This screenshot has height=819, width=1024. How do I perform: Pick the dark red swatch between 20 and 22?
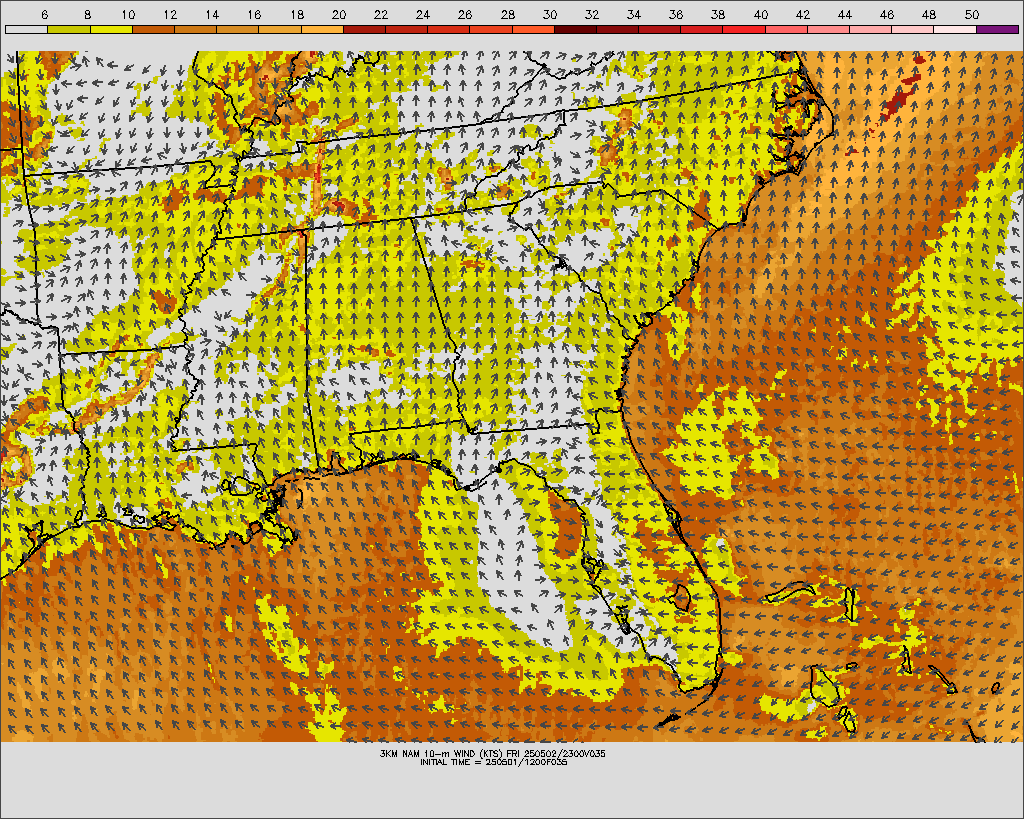364,29
